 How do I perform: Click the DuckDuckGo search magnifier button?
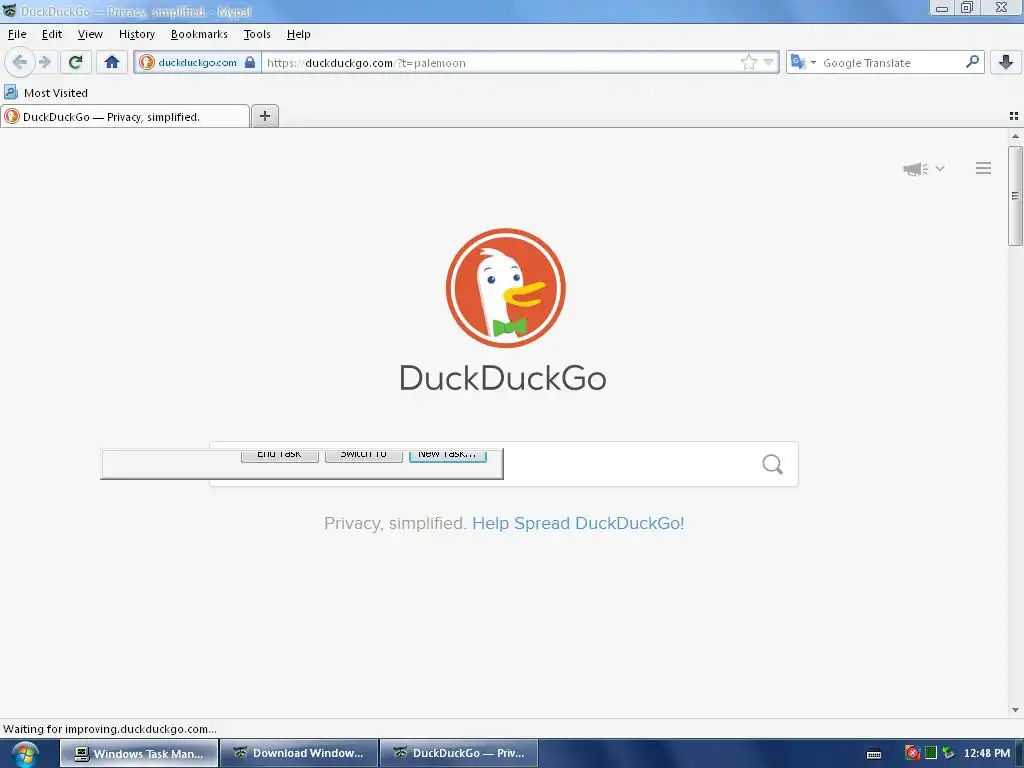pos(773,464)
